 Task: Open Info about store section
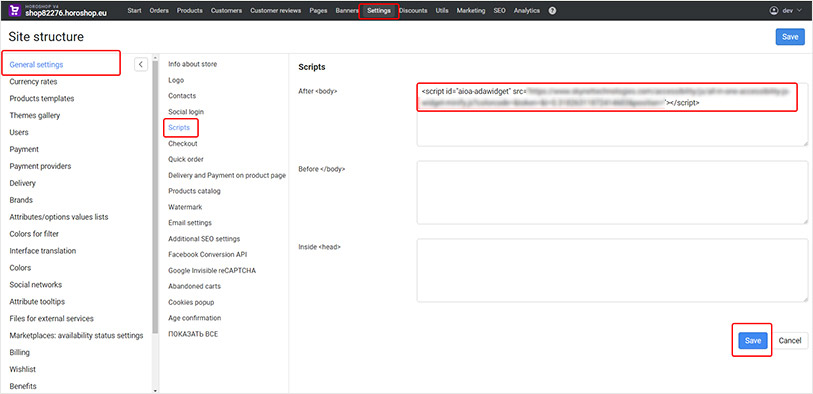click(192, 64)
